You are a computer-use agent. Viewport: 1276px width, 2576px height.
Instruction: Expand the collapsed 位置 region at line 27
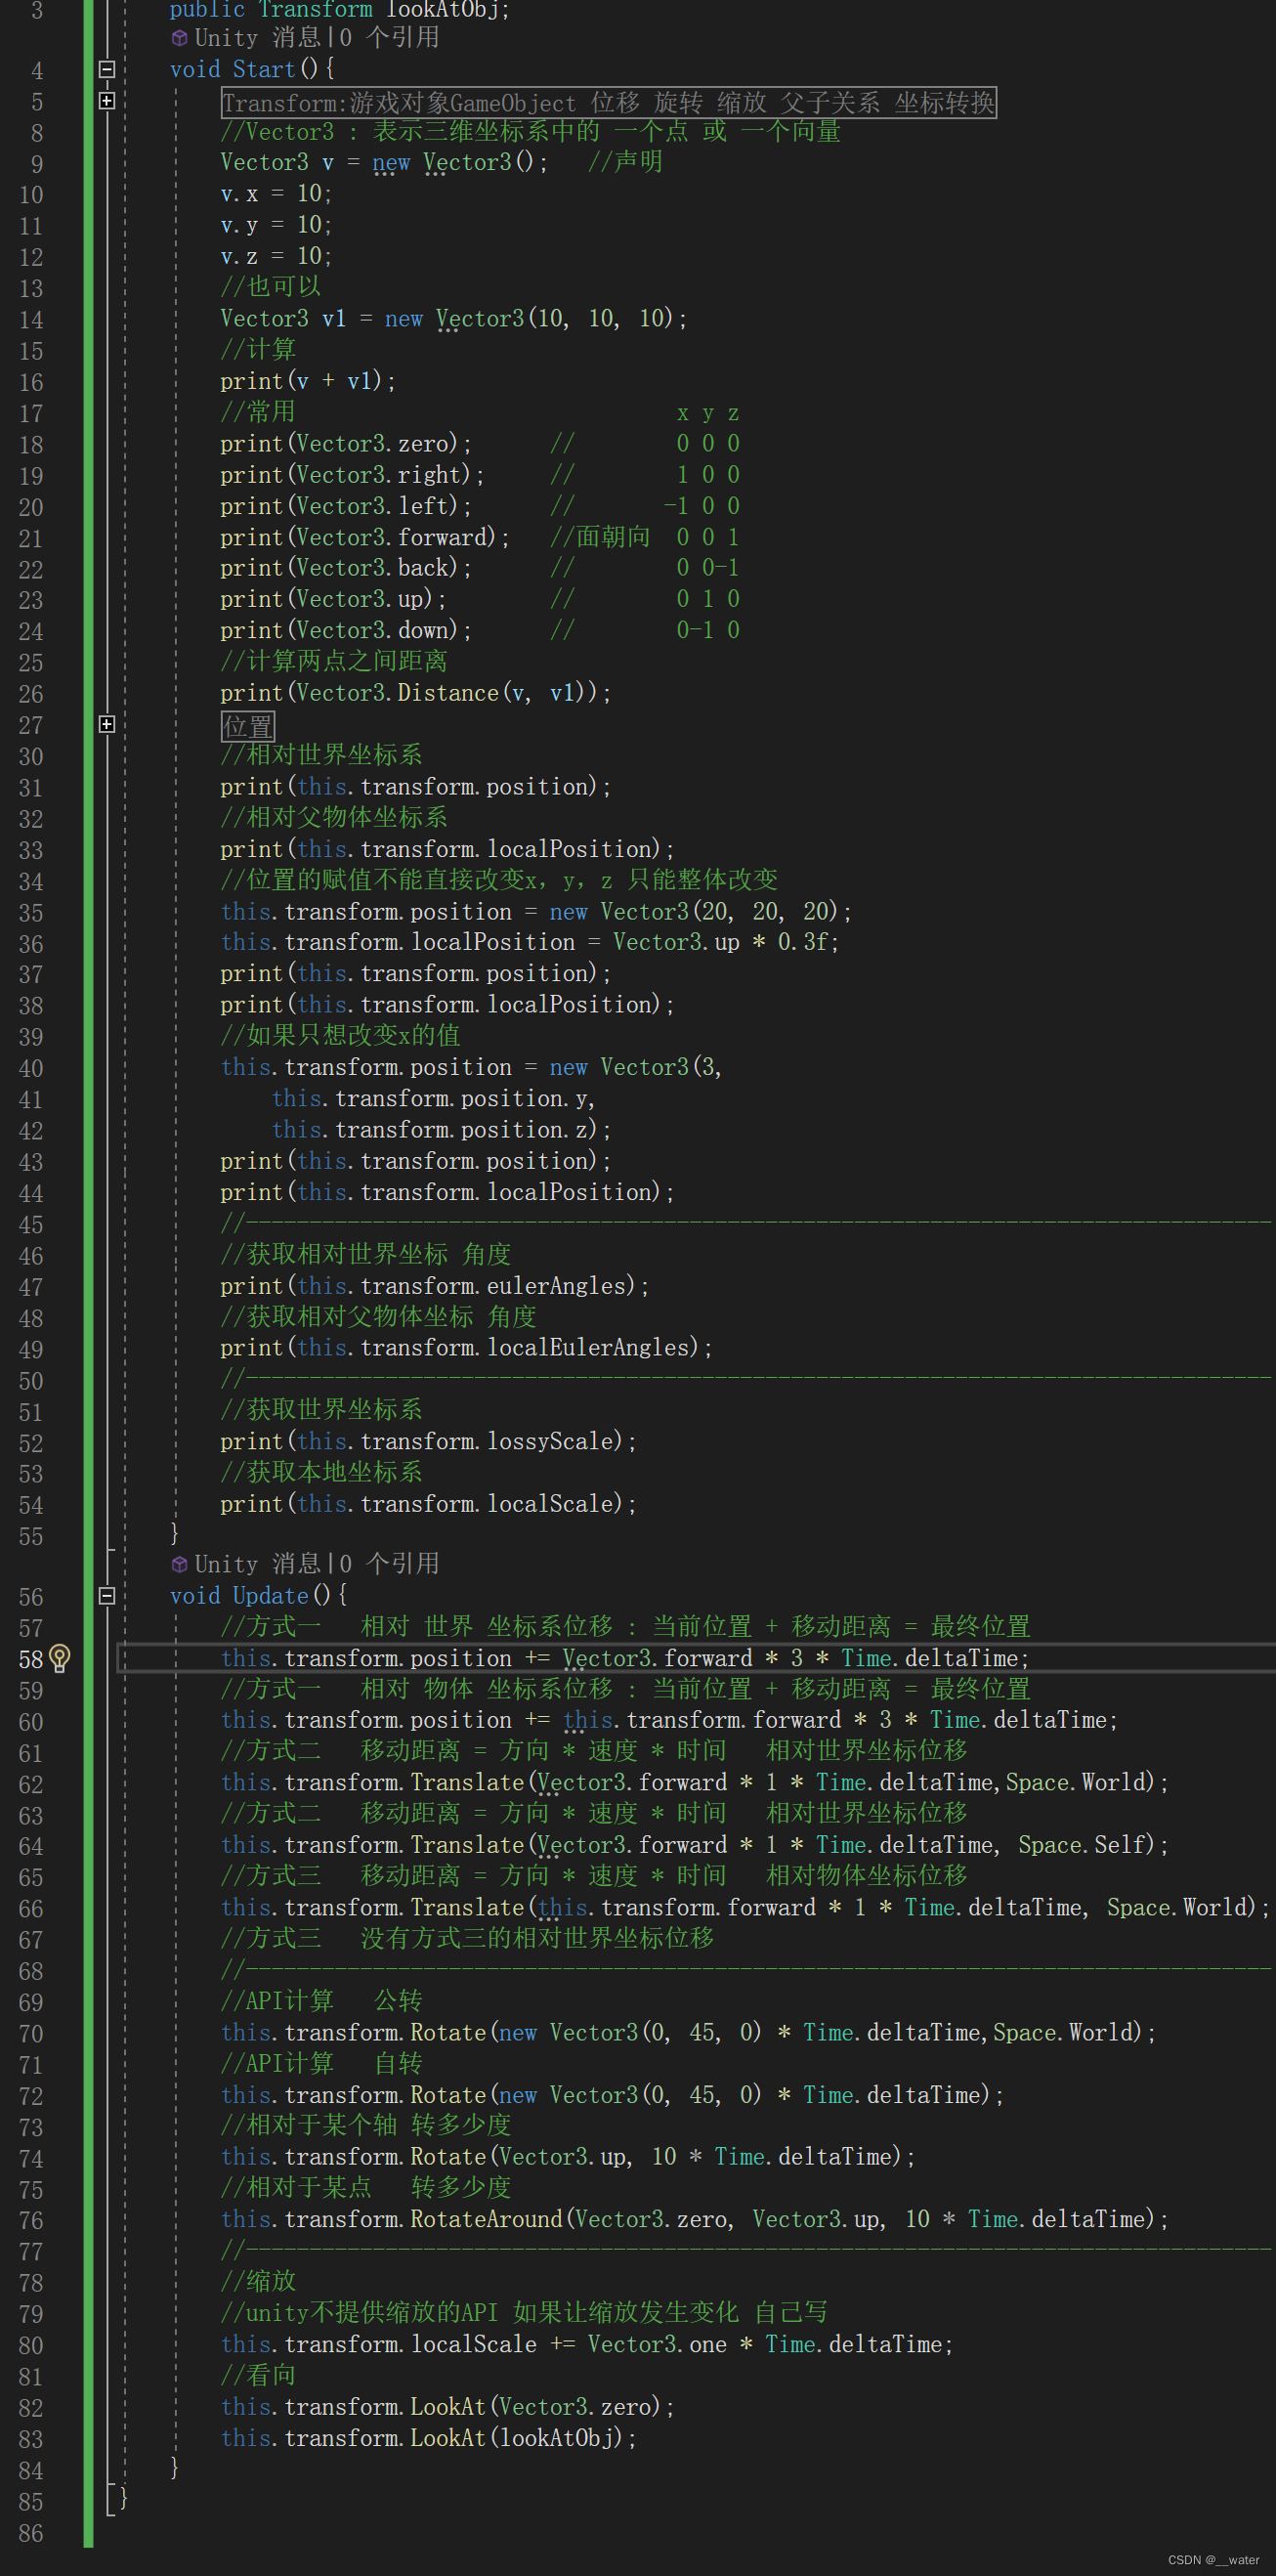click(107, 725)
